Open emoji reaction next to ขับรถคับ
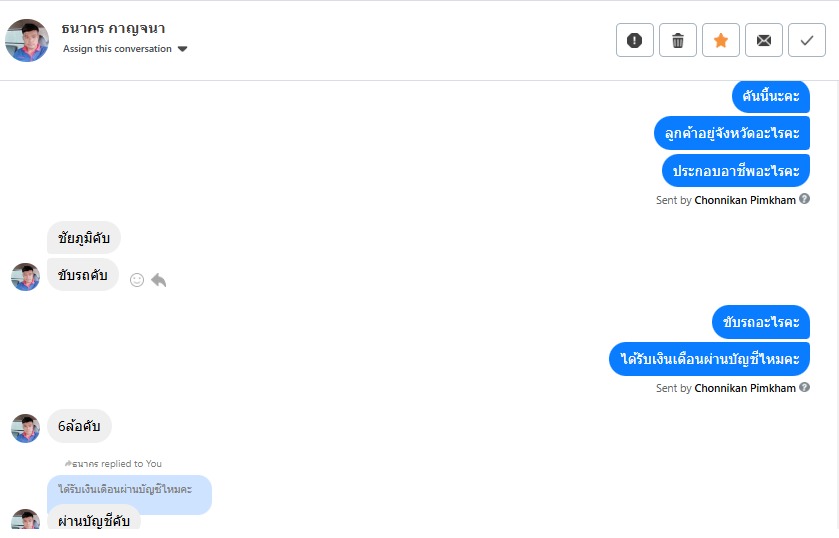839x538 pixels. (x=137, y=280)
